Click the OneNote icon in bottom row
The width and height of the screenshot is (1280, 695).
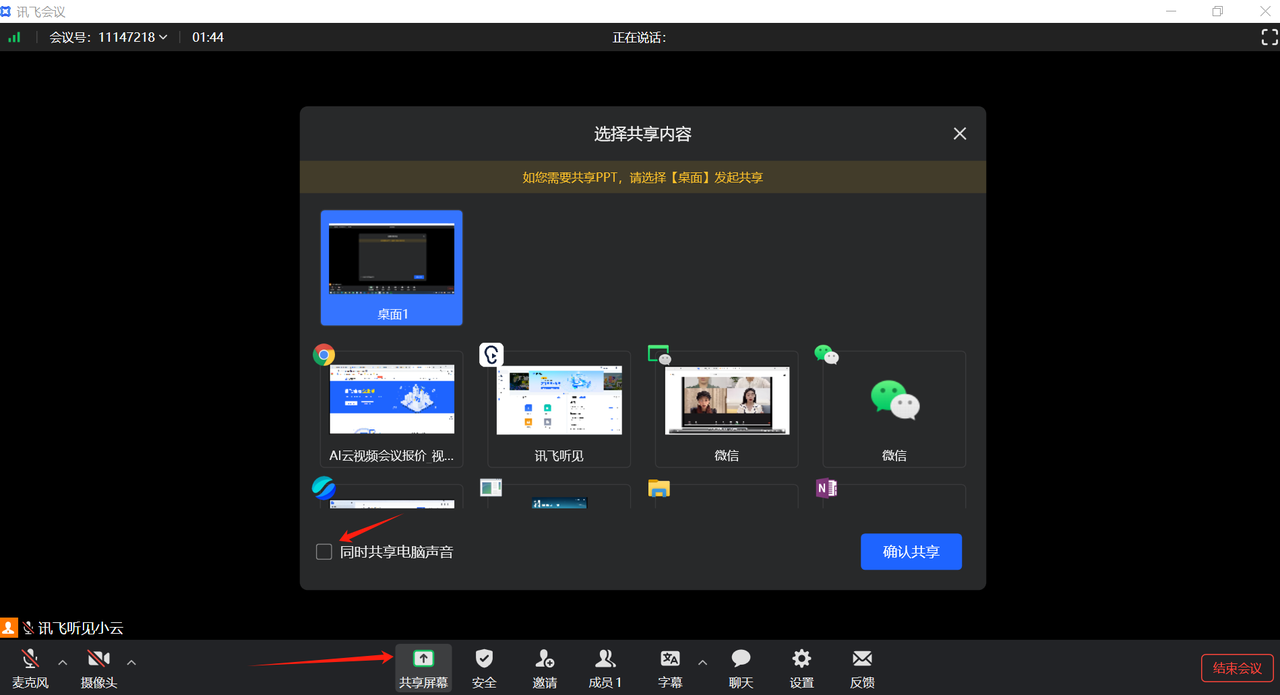(x=826, y=488)
